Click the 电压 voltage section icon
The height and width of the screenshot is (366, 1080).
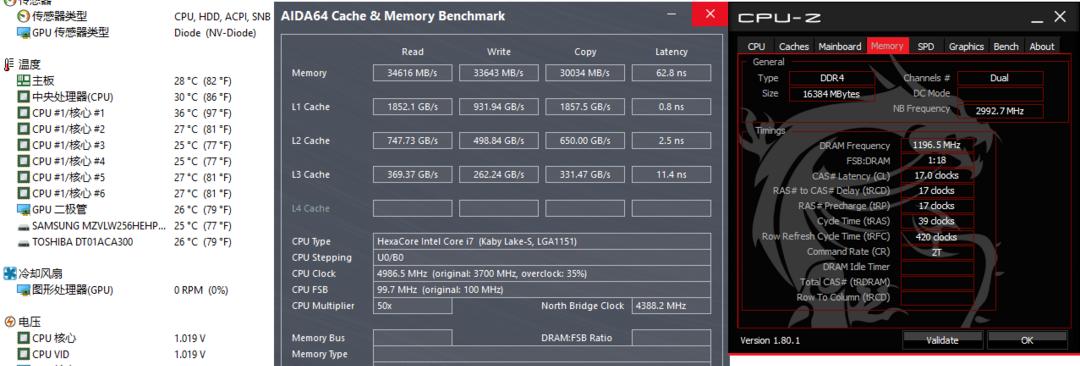(10, 322)
